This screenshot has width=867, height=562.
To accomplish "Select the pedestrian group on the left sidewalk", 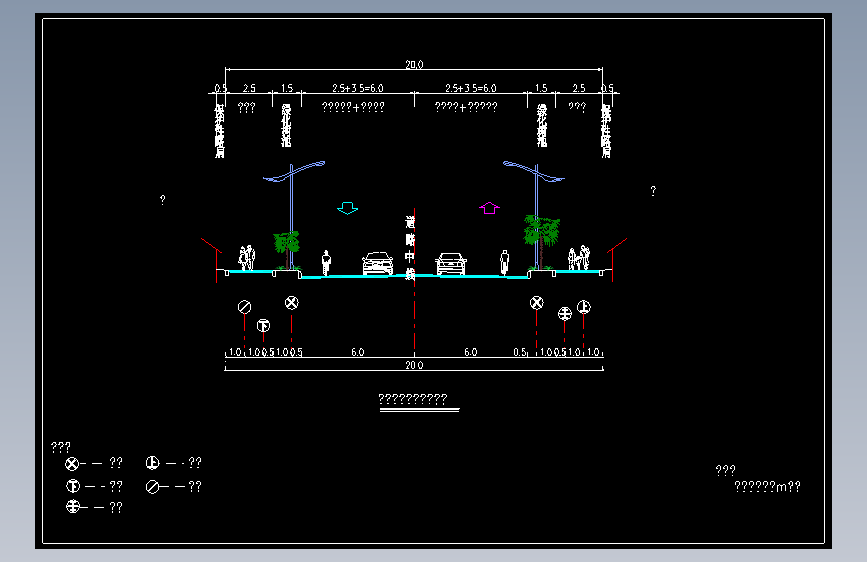I will [247, 258].
